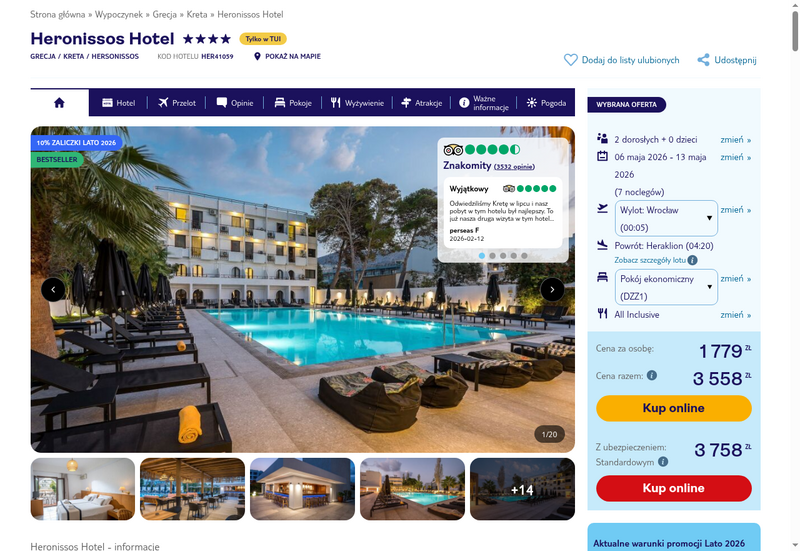Select the first review carousel dot
The image size is (800, 551).
pyautogui.click(x=482, y=256)
